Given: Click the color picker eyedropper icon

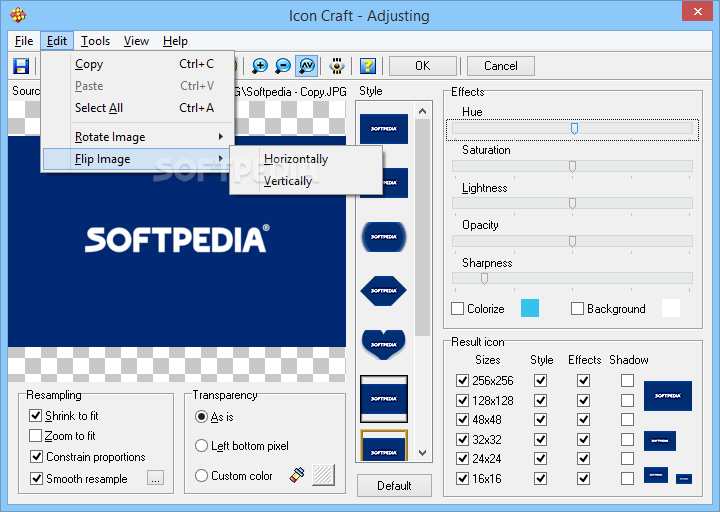Looking at the screenshot, I should [x=298, y=475].
